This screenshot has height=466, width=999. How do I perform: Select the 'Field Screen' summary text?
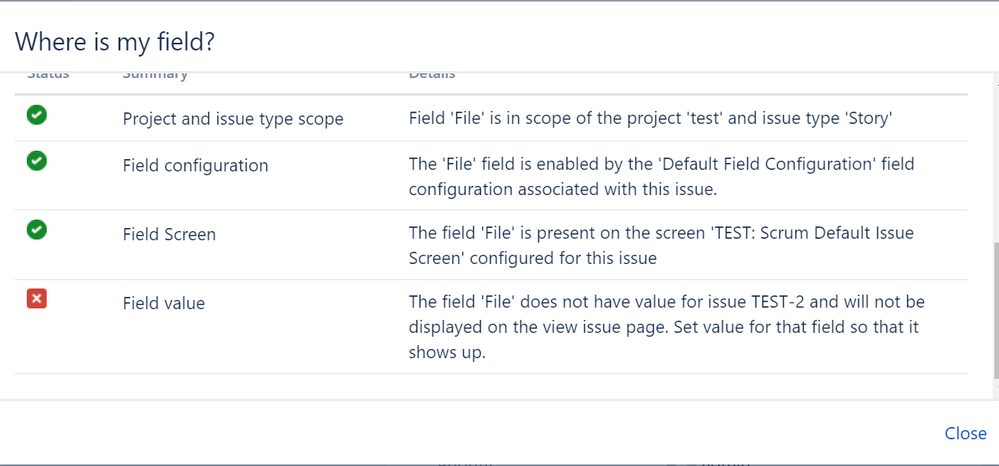click(169, 235)
